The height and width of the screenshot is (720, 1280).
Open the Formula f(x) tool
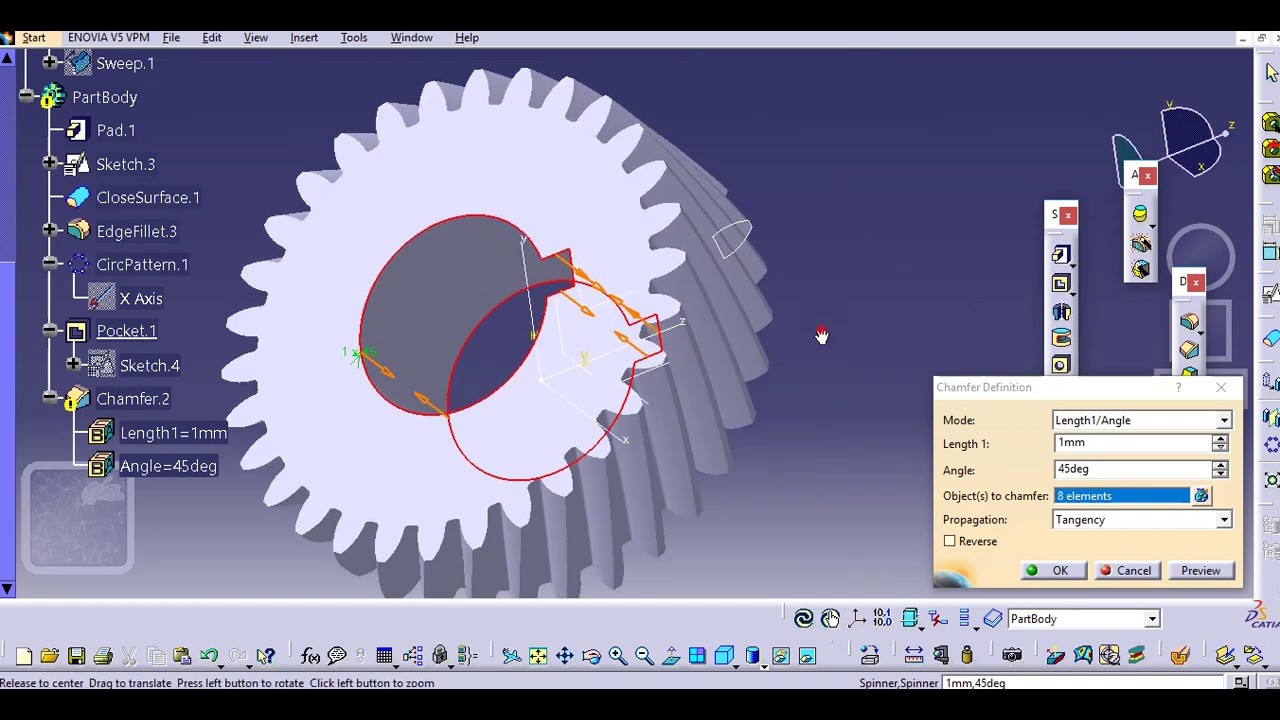point(310,656)
